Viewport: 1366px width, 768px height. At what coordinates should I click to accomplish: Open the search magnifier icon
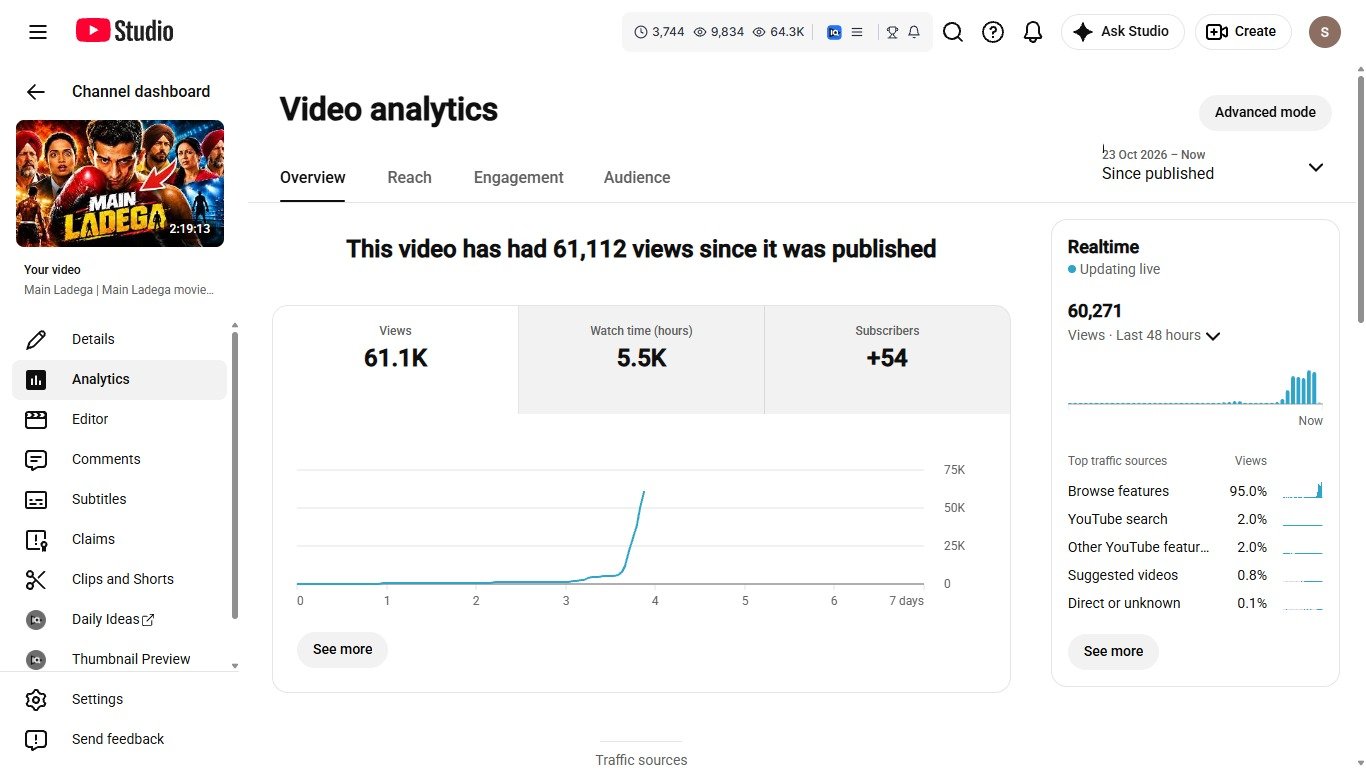coord(953,32)
